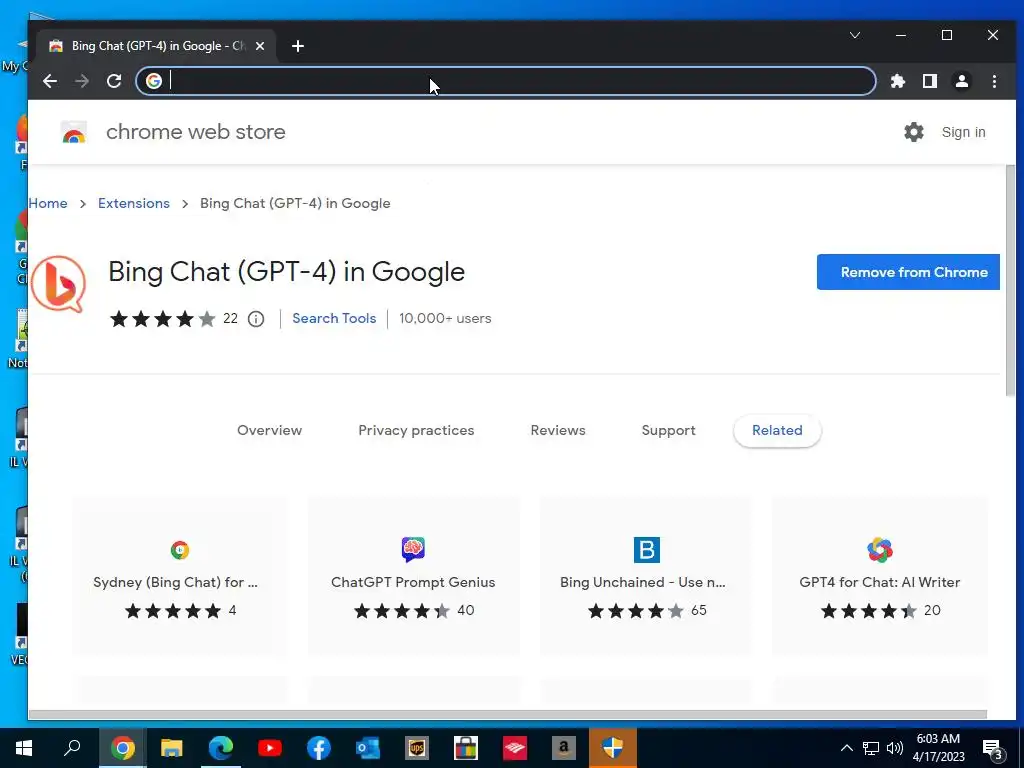
Task: Open GPT4 for Chat: AI Writer card
Action: click(880, 576)
